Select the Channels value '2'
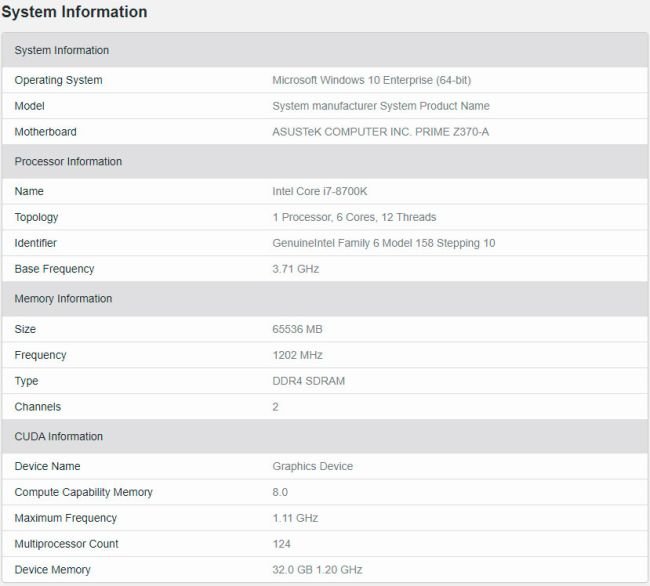650x586 pixels. point(276,407)
